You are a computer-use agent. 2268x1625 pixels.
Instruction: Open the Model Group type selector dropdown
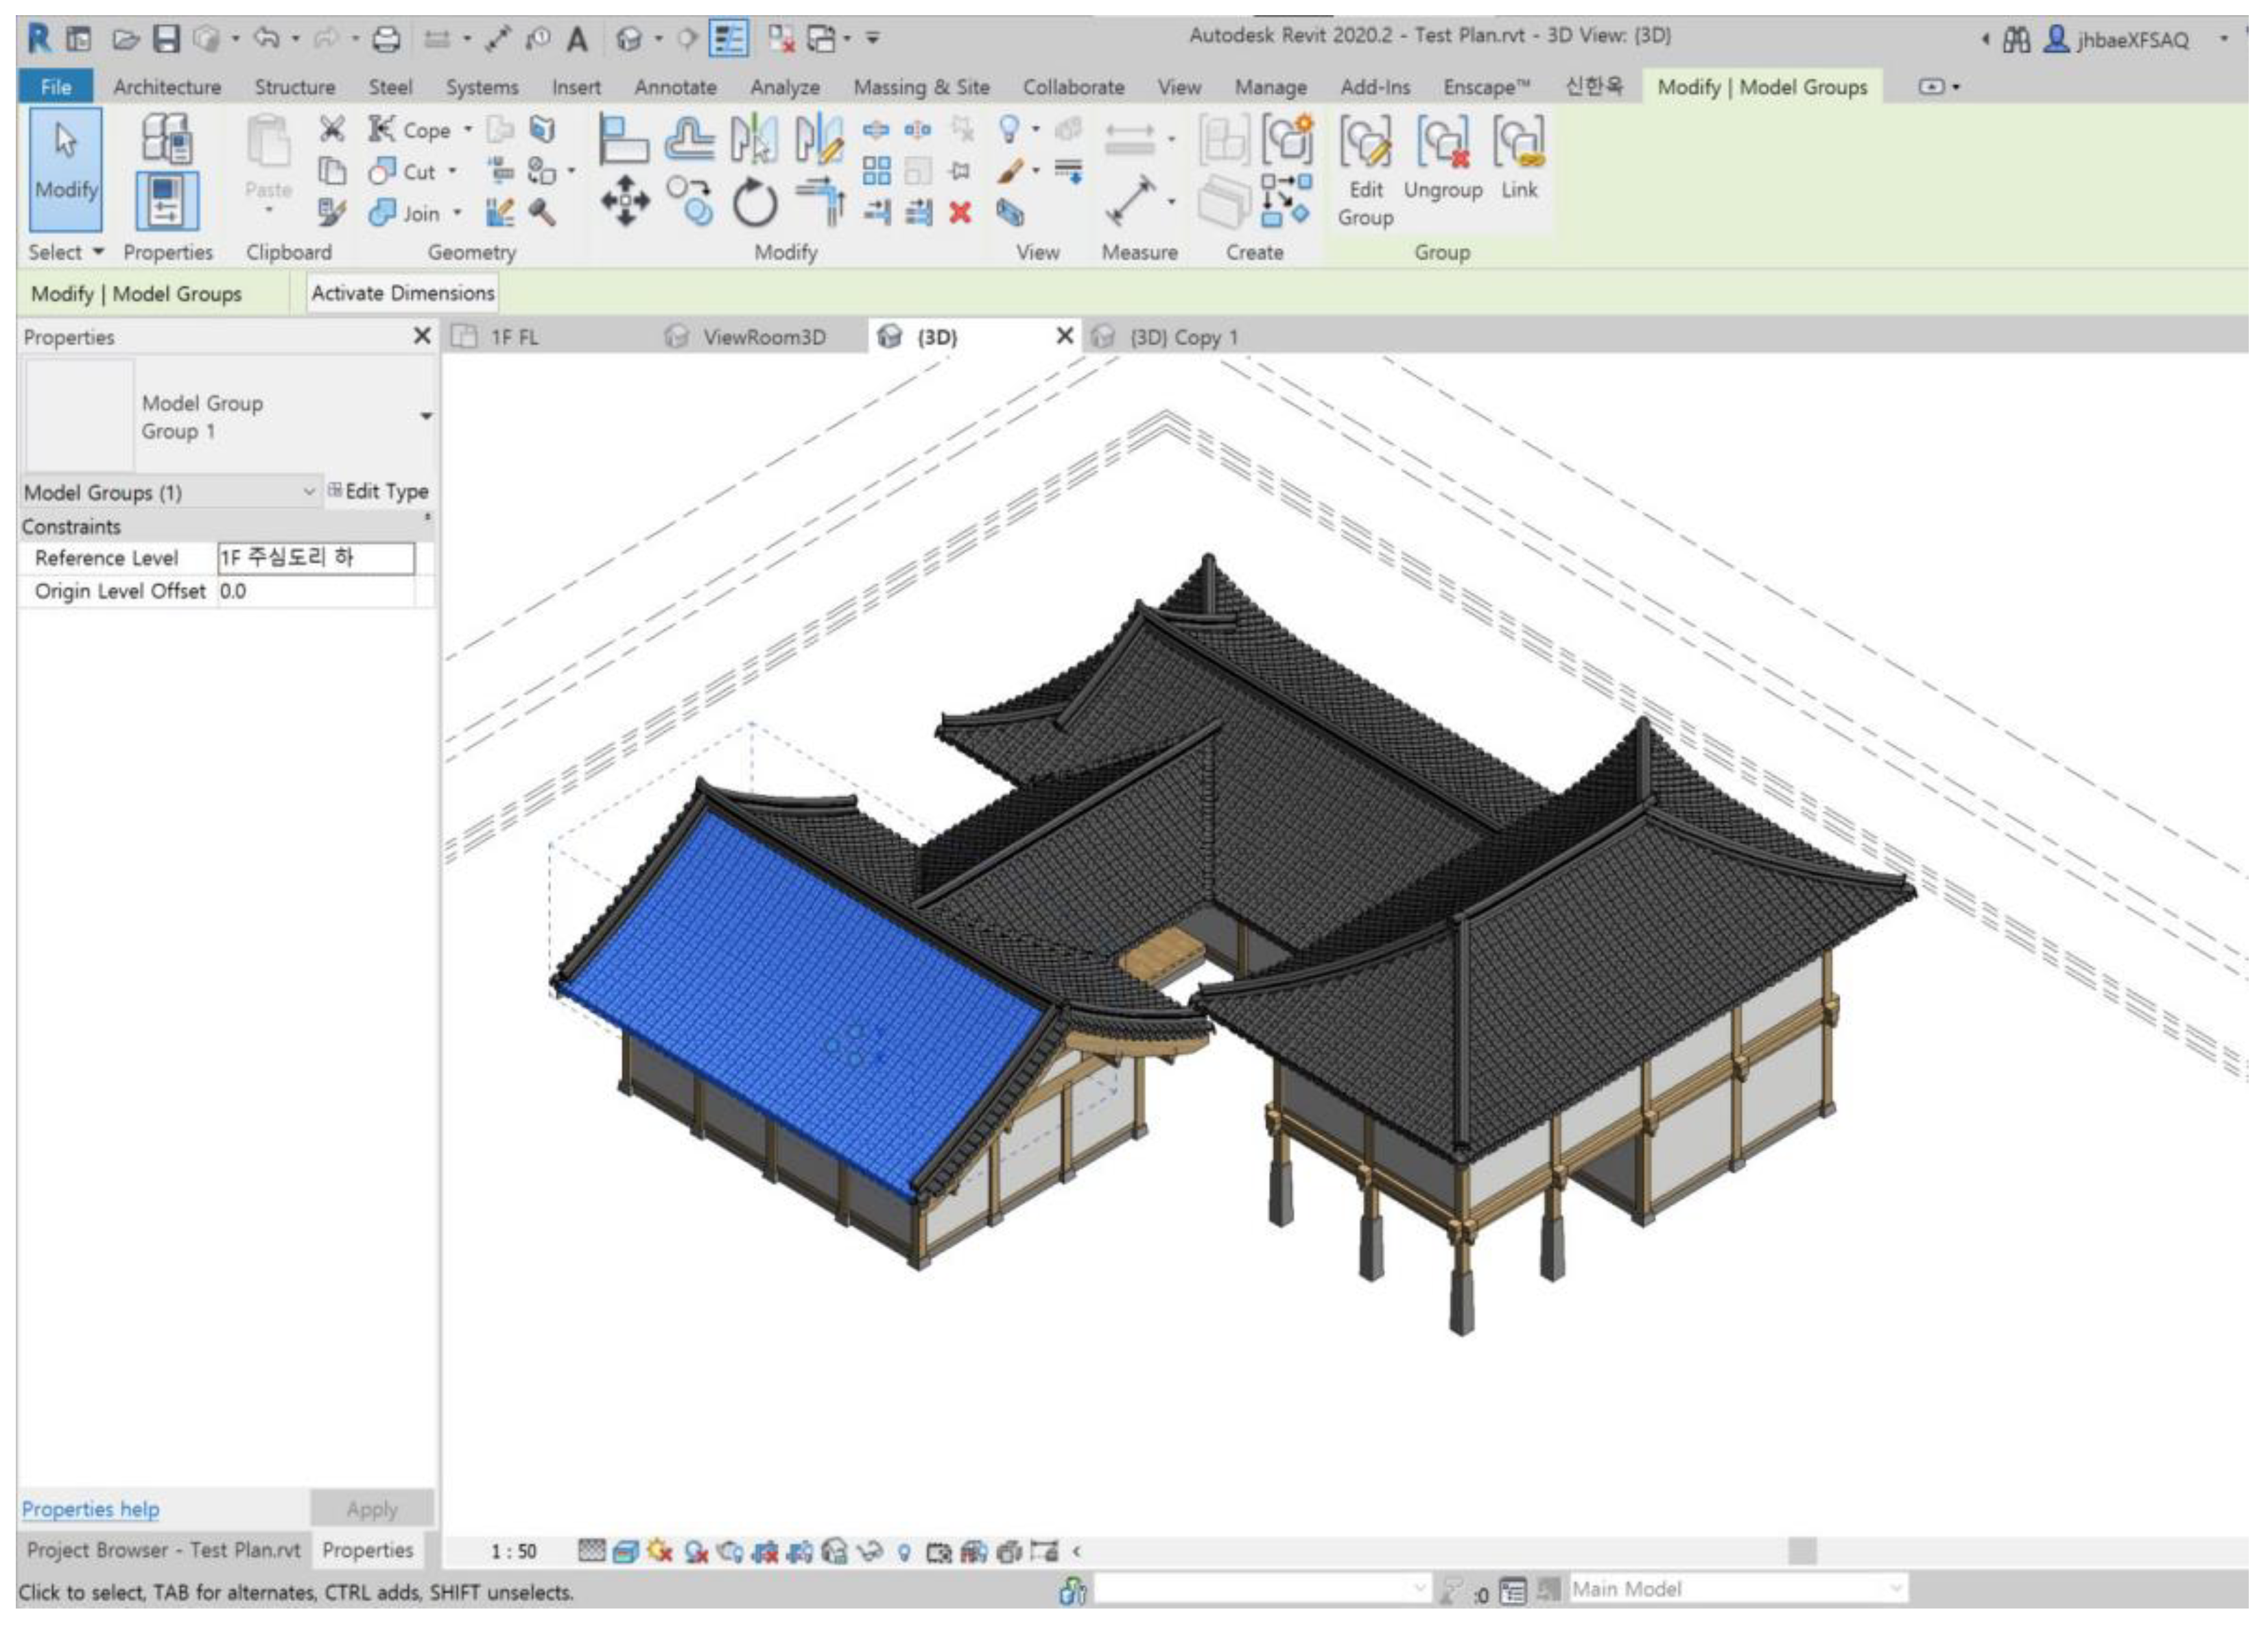[x=426, y=416]
